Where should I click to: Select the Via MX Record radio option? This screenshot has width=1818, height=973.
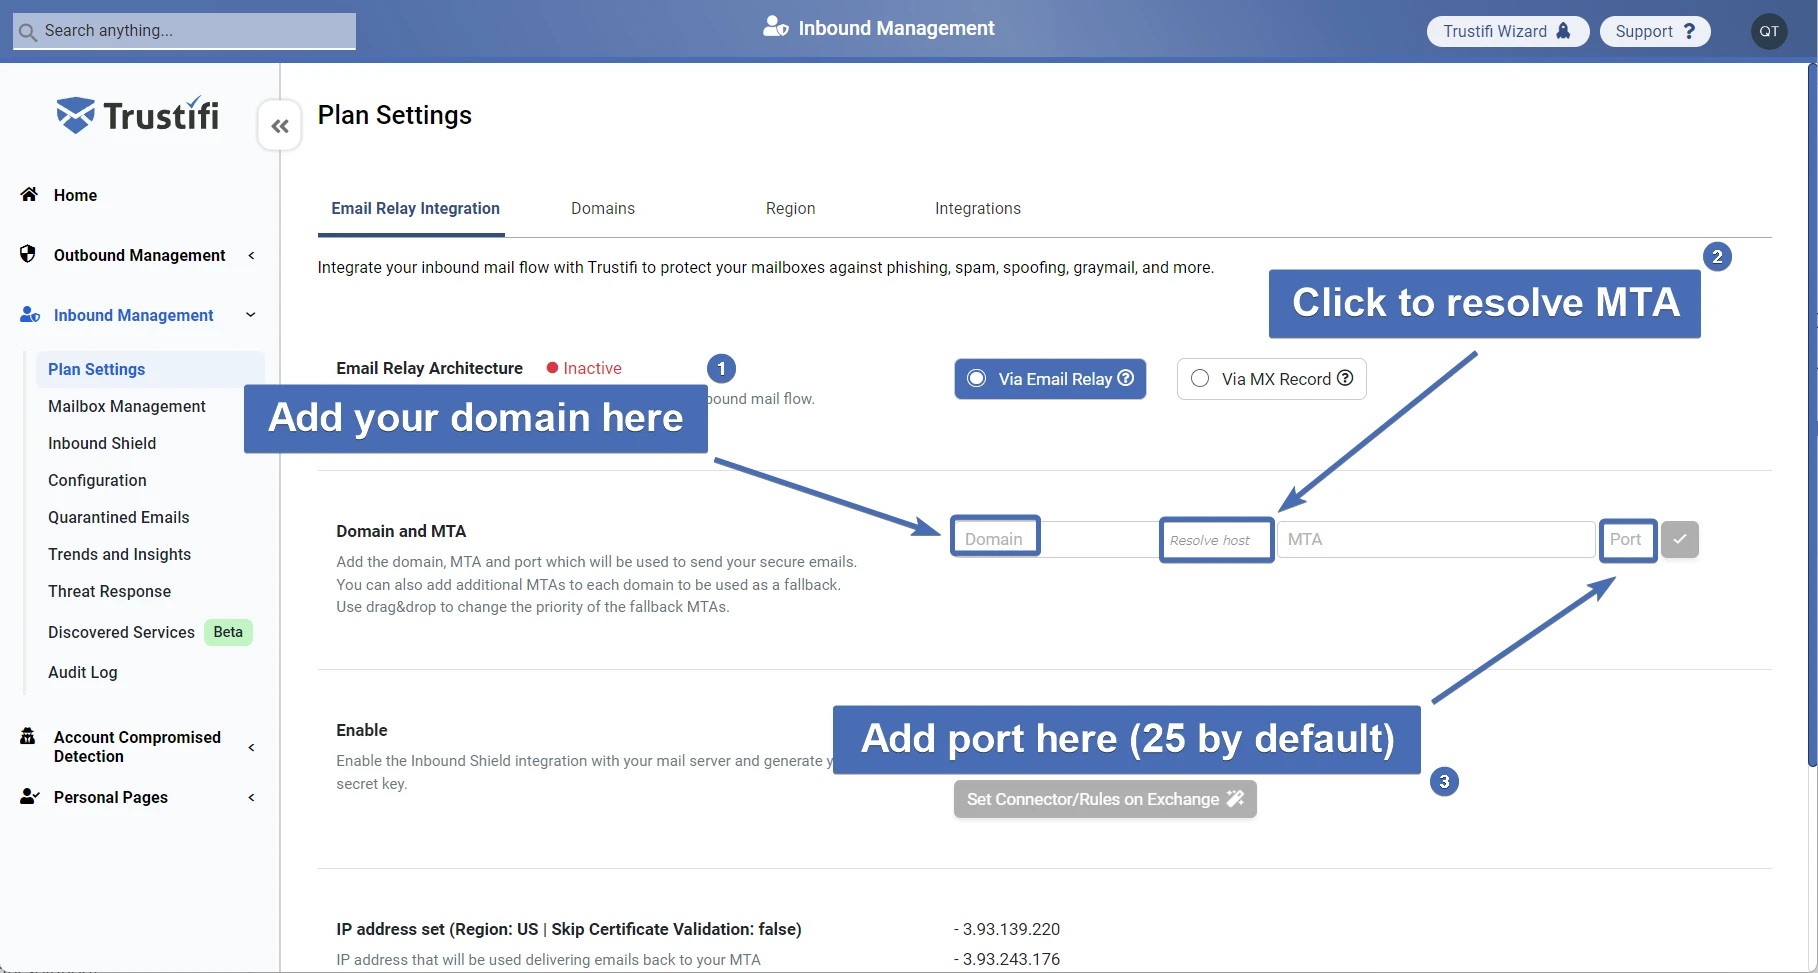1200,379
